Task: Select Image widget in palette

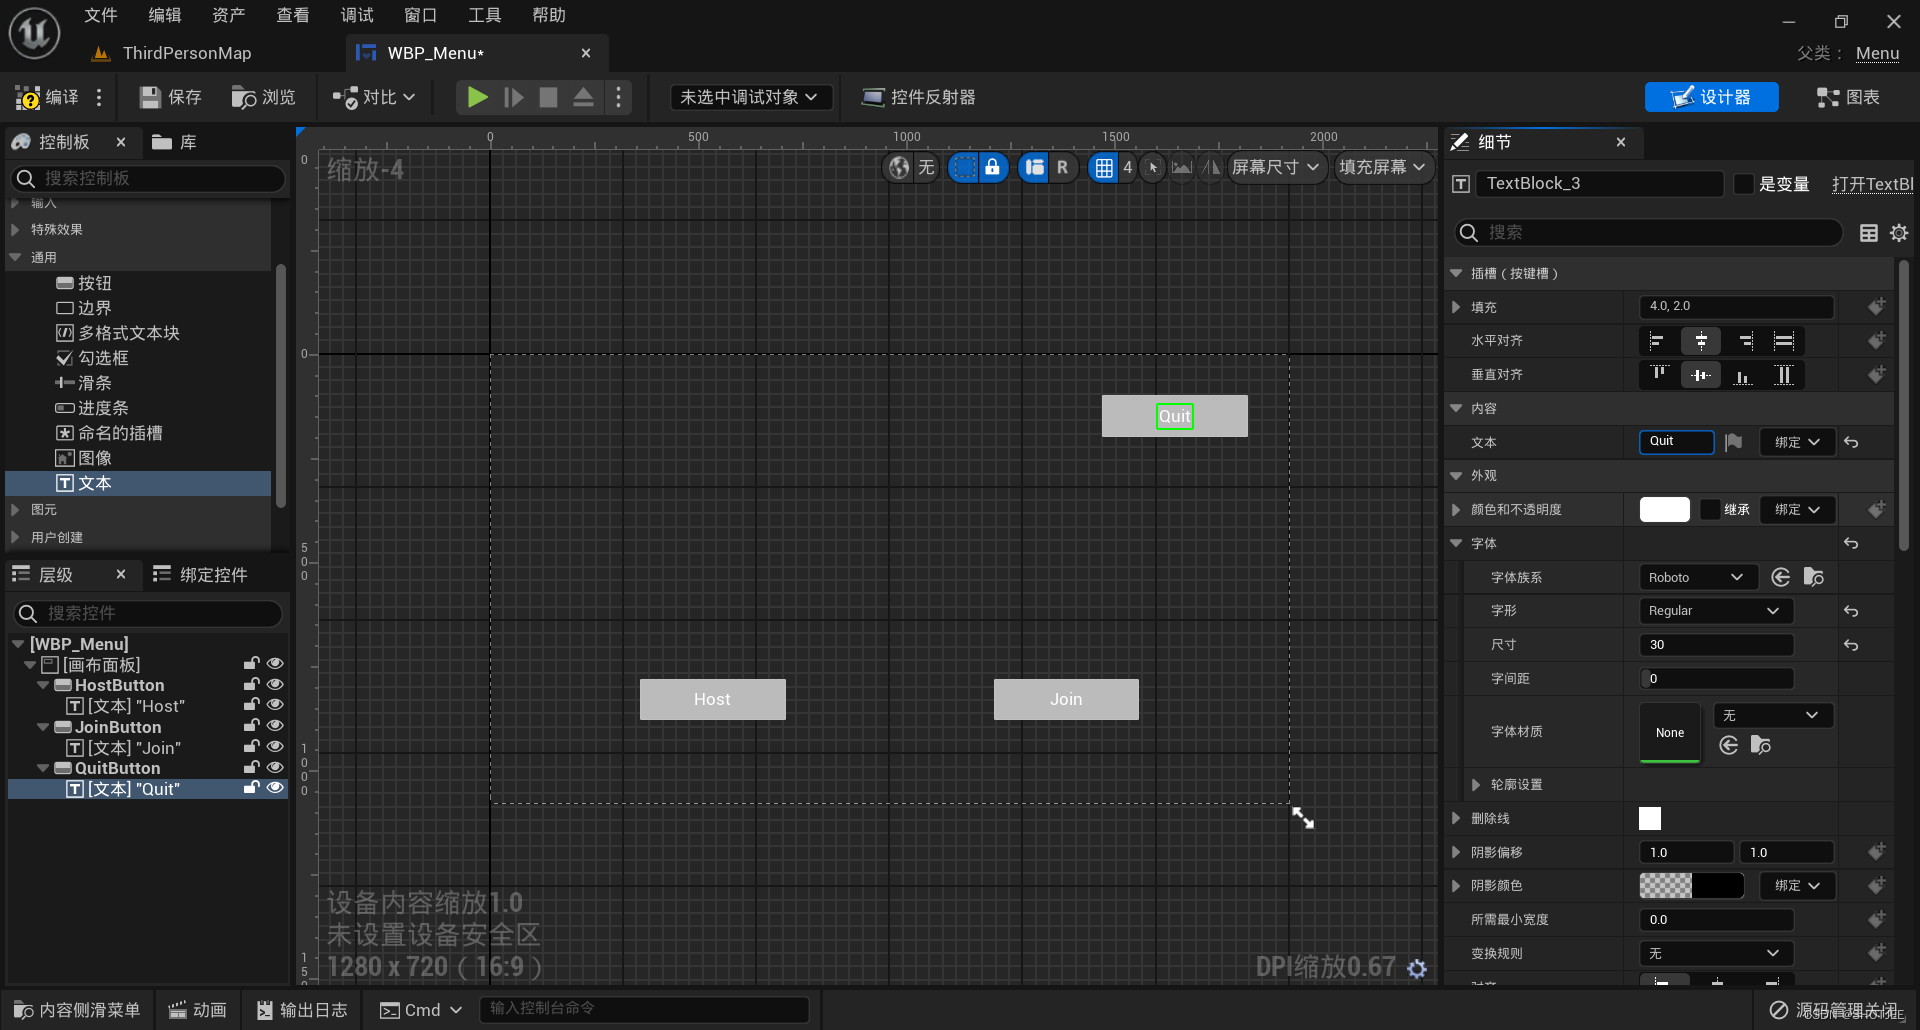Action: pyautogui.click(x=85, y=458)
